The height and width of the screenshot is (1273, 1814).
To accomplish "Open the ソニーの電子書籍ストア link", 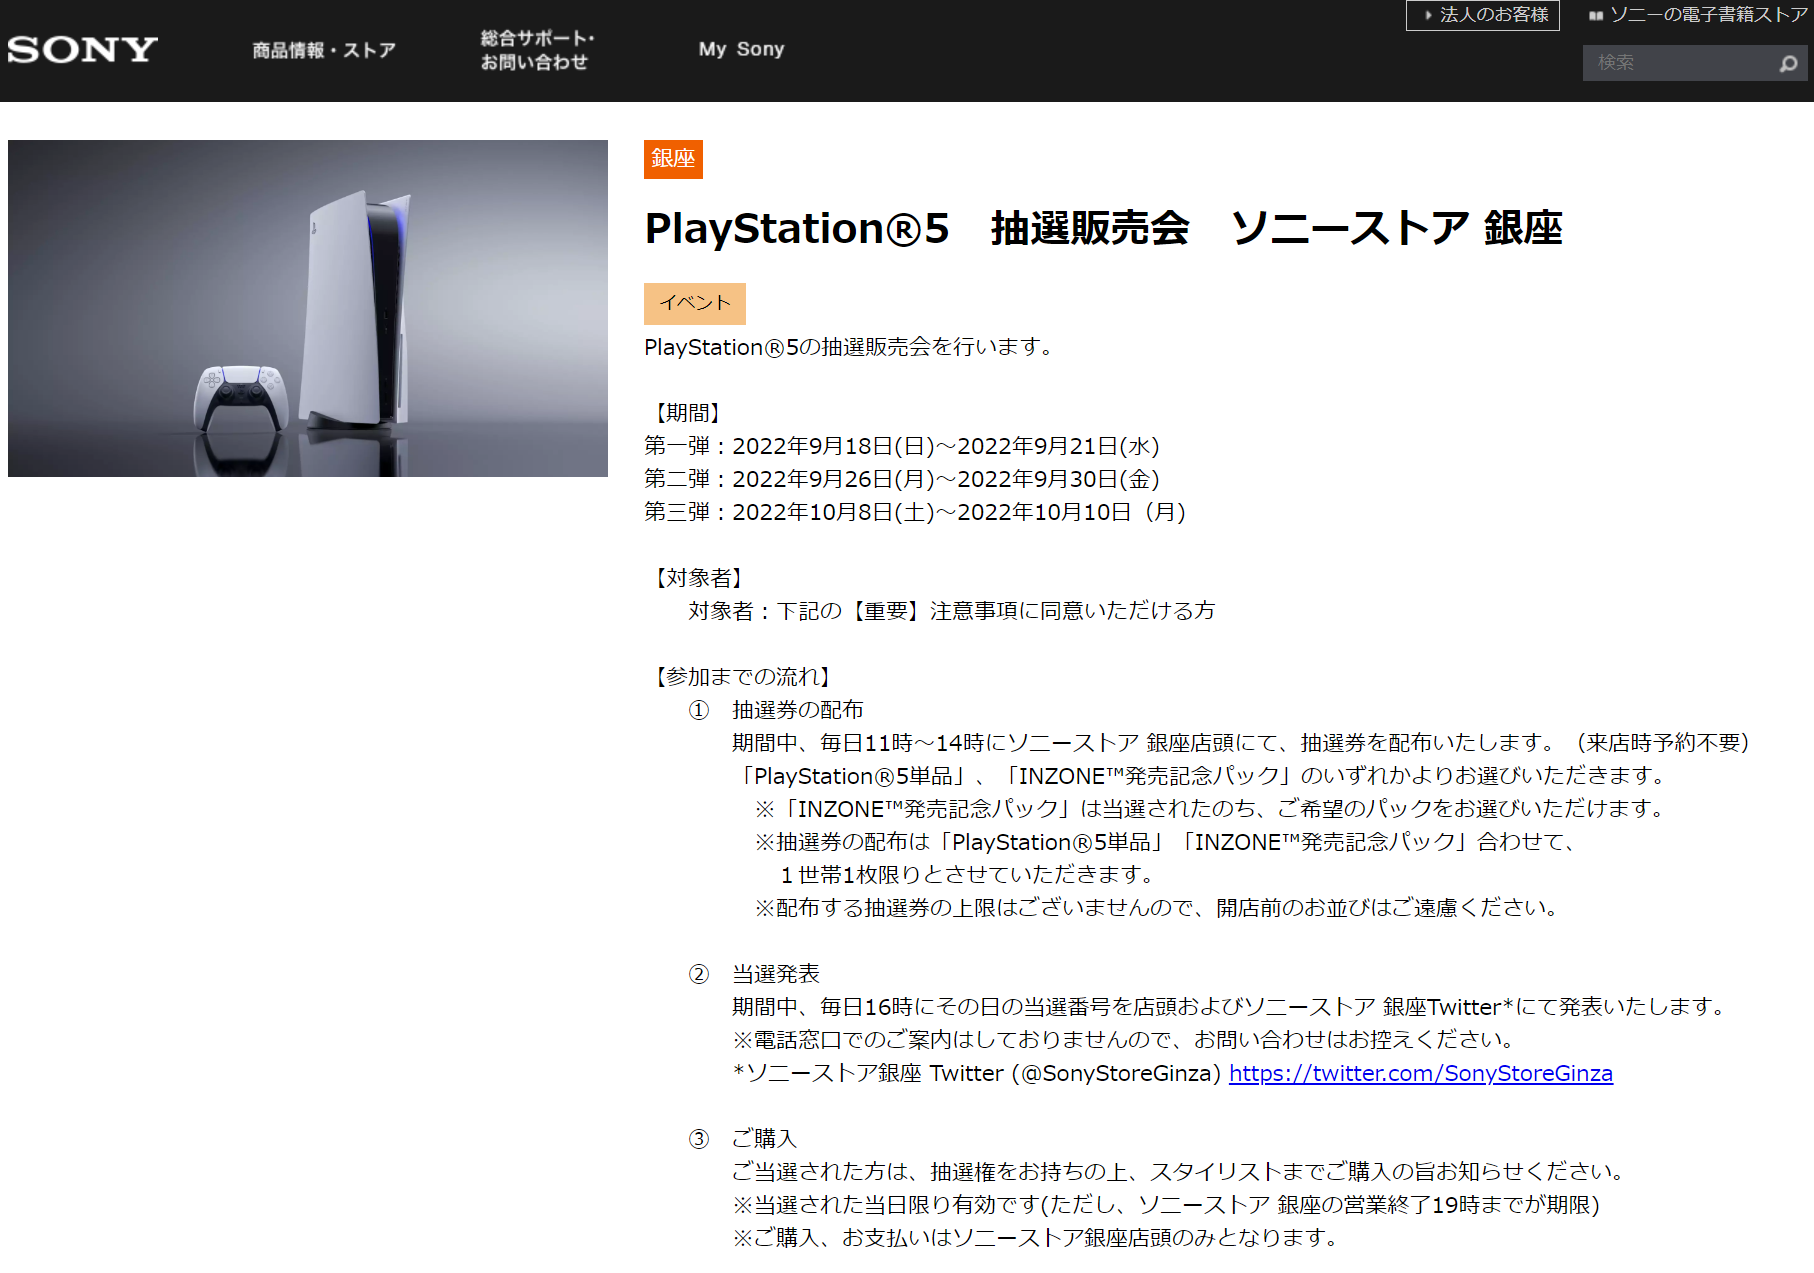I will (x=1708, y=15).
